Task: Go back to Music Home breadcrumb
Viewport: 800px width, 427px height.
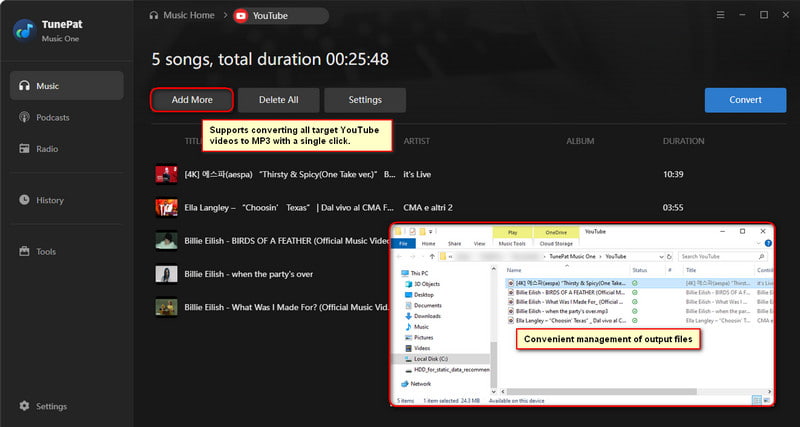Action: (x=182, y=15)
